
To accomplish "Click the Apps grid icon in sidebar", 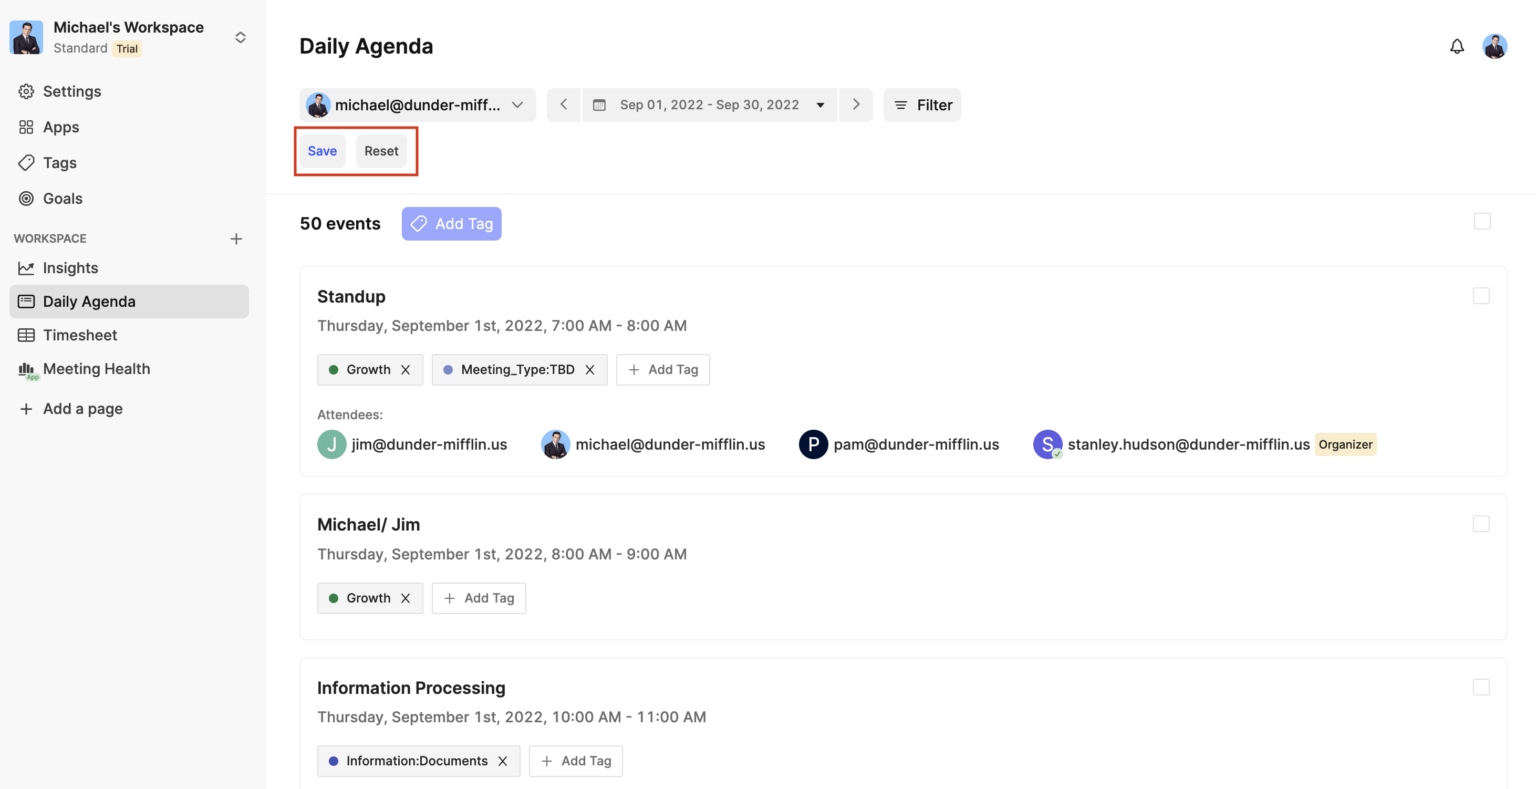I will 26,127.
